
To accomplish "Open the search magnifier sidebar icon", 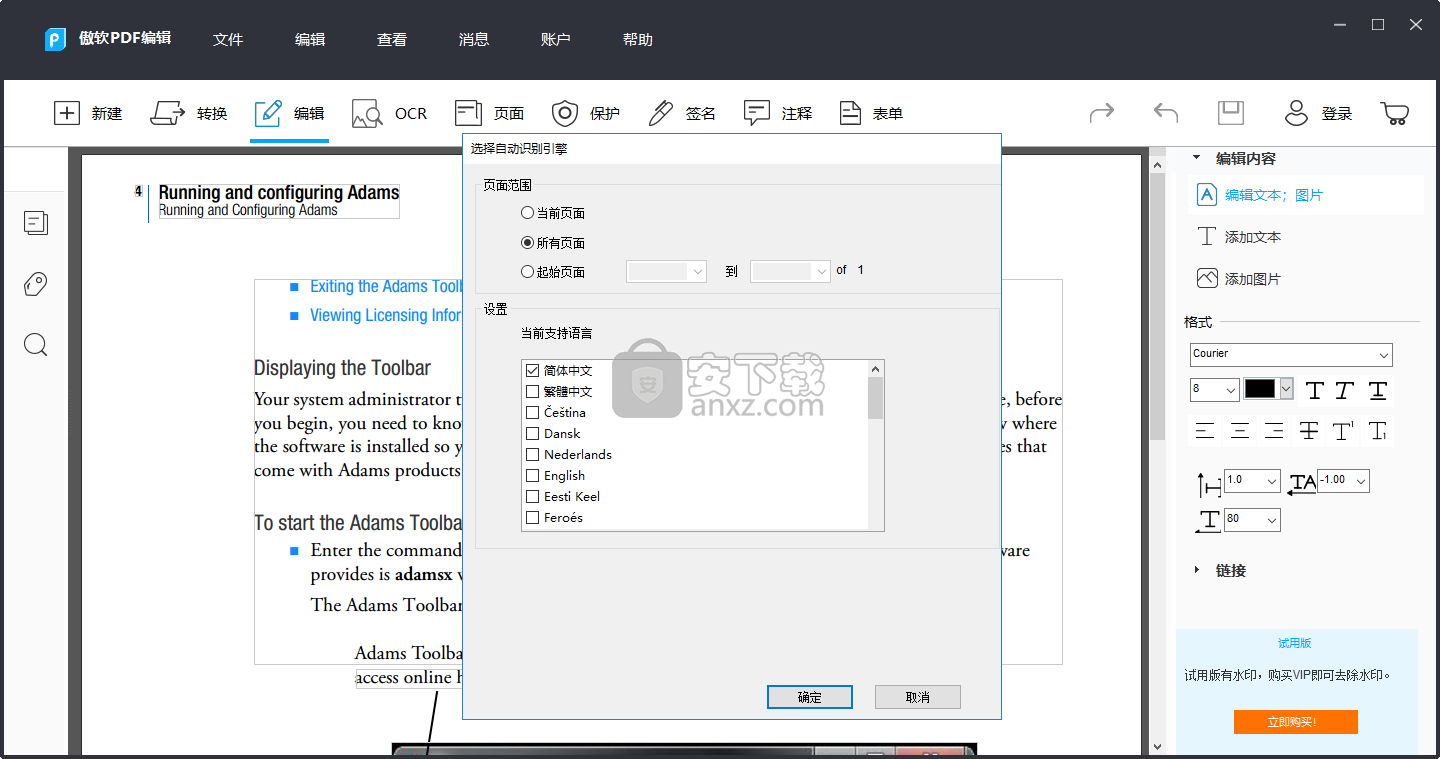I will (36, 345).
